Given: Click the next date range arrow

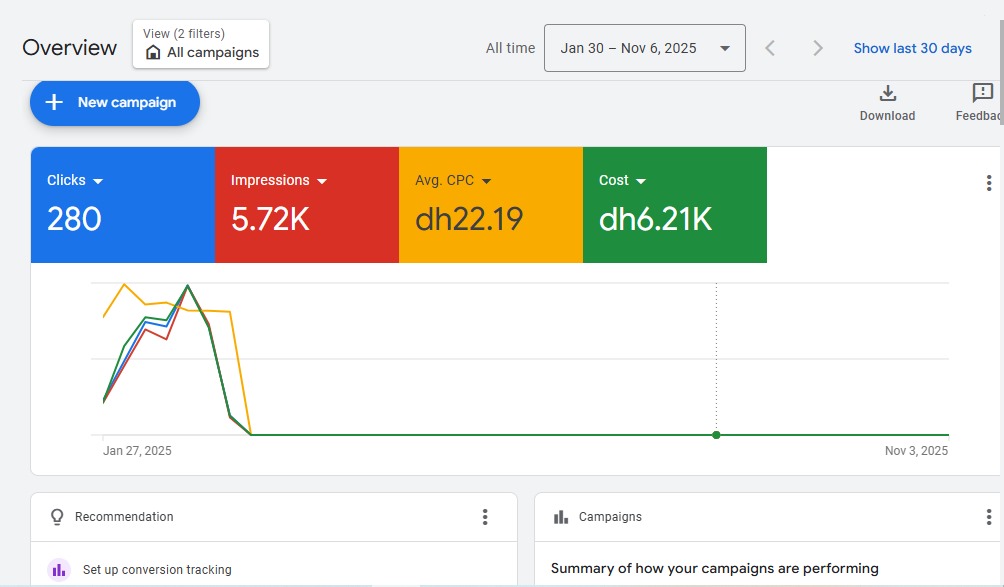Looking at the screenshot, I should click(817, 47).
